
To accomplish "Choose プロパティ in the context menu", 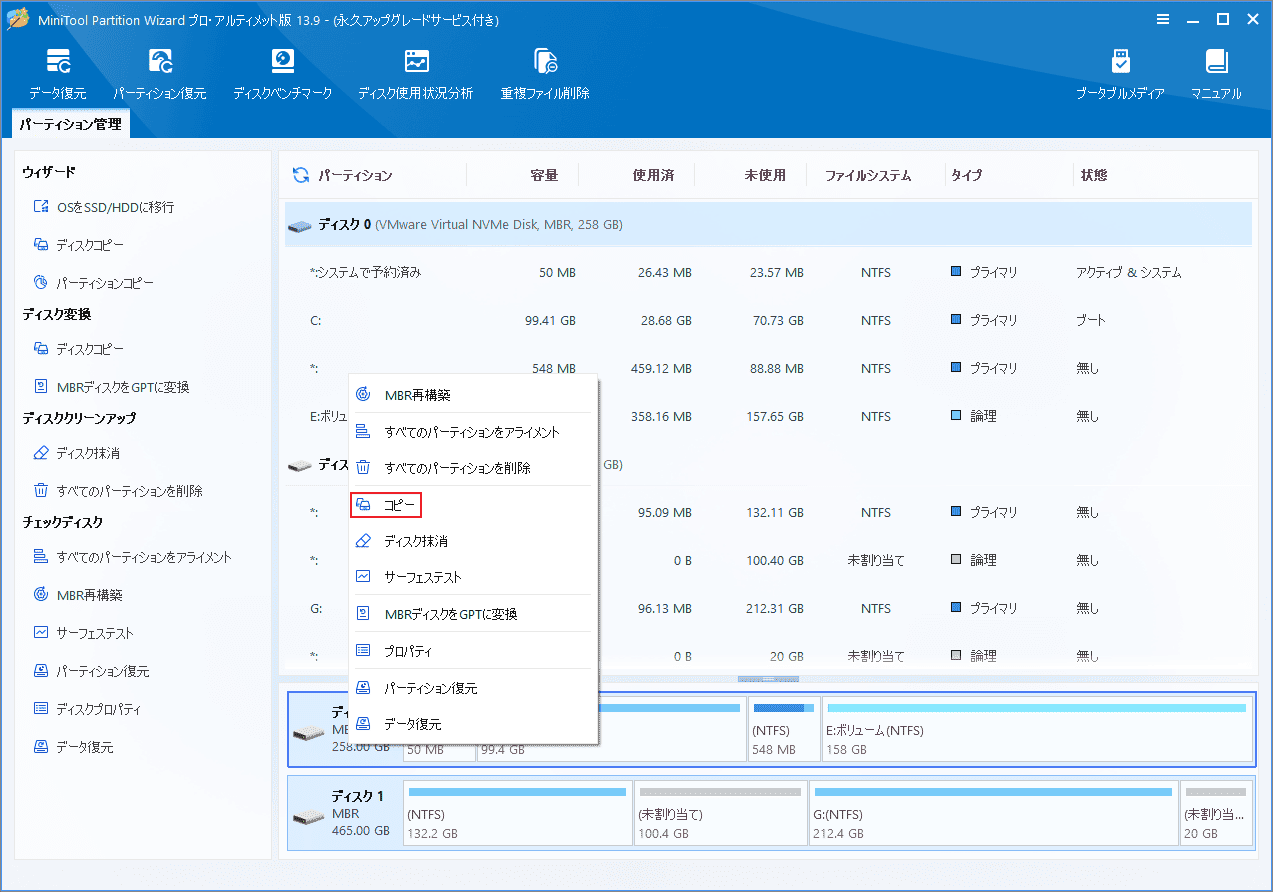I will (473, 651).
